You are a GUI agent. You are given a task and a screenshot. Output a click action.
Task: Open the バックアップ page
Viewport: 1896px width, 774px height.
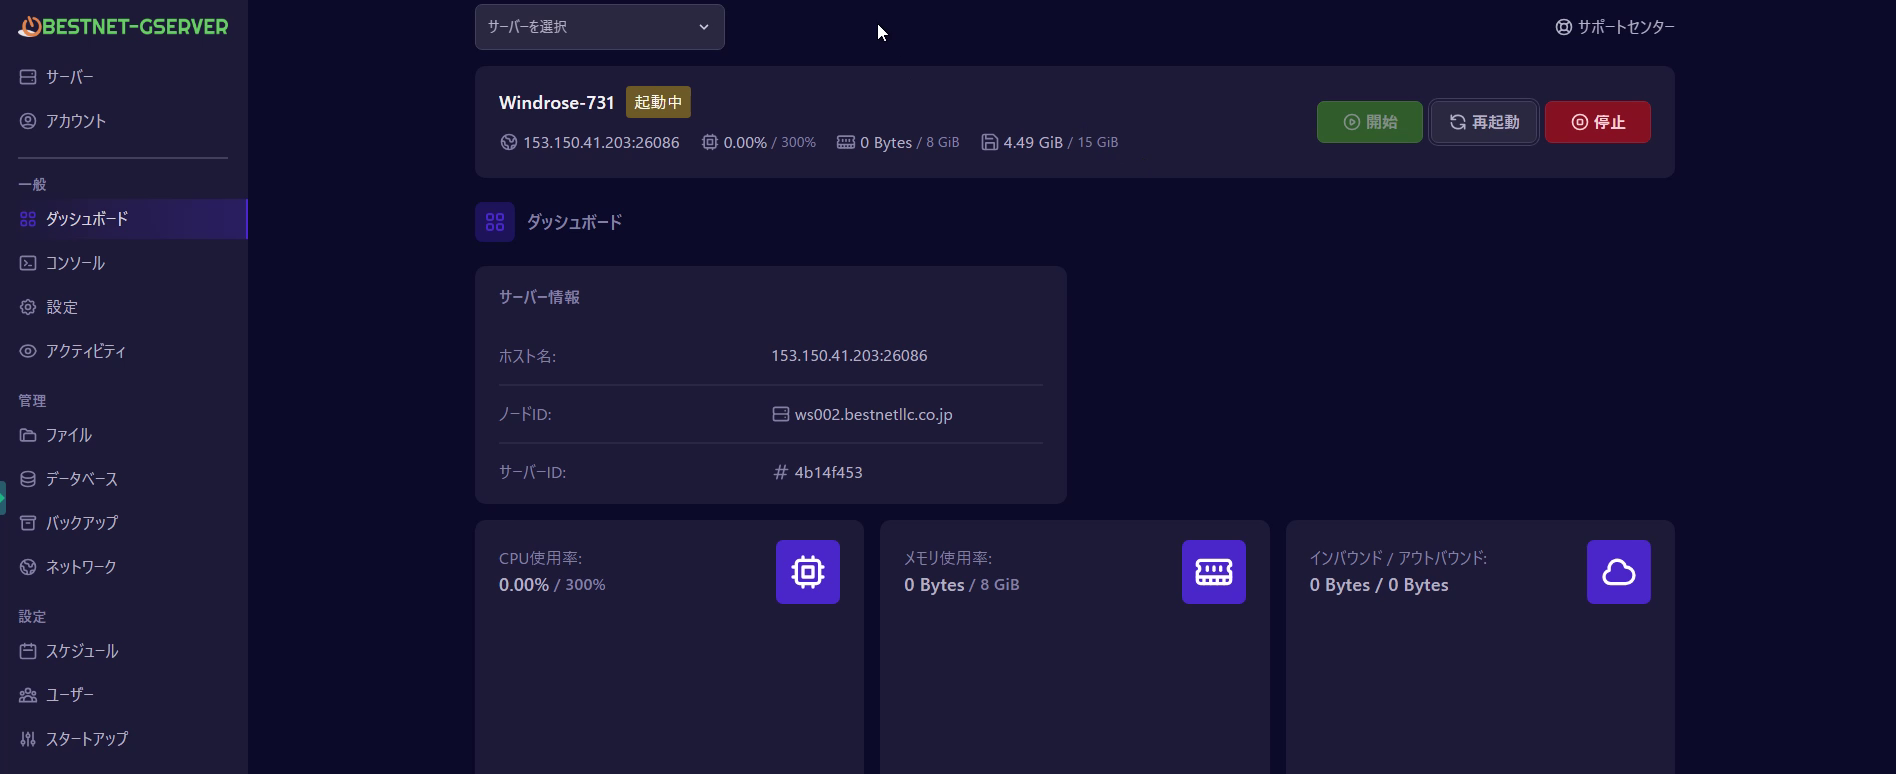(x=81, y=523)
